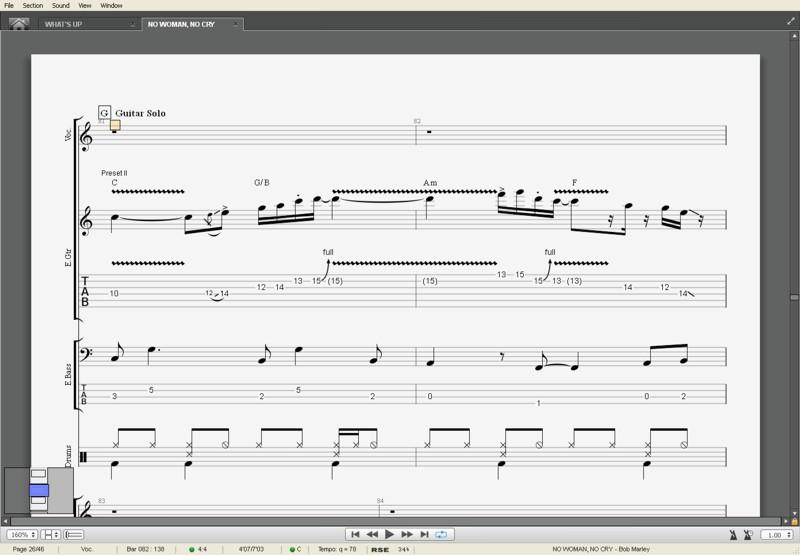Jump to the last bar
This screenshot has width=800, height=555.
tap(424, 535)
